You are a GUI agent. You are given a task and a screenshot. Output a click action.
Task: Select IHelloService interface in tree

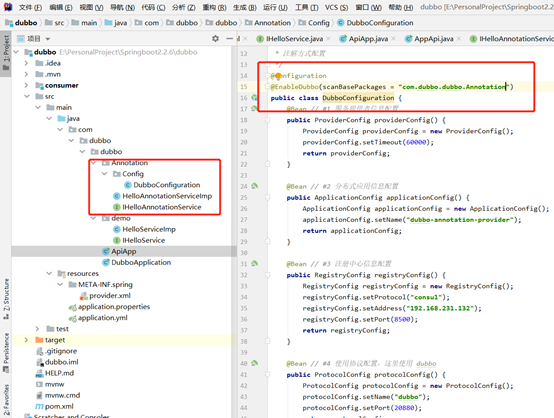click(139, 240)
